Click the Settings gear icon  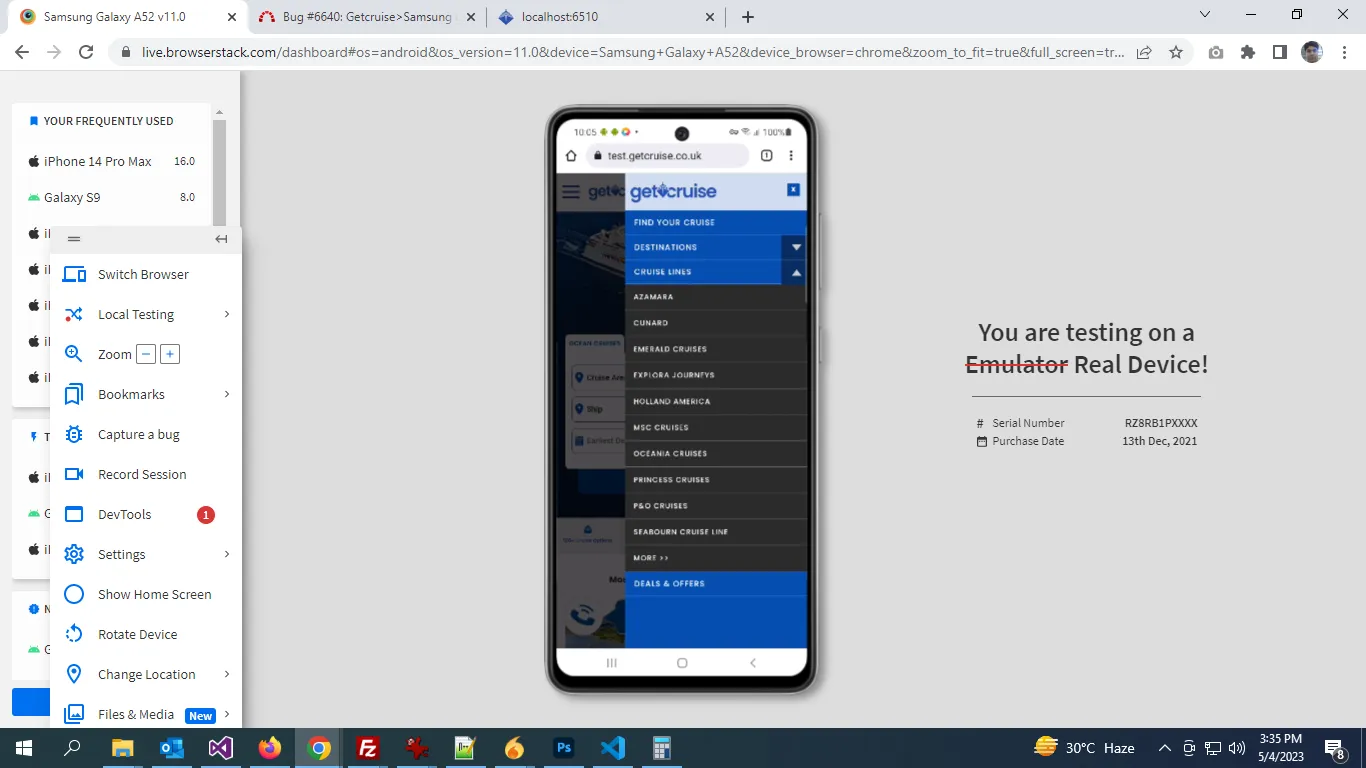[x=74, y=554]
